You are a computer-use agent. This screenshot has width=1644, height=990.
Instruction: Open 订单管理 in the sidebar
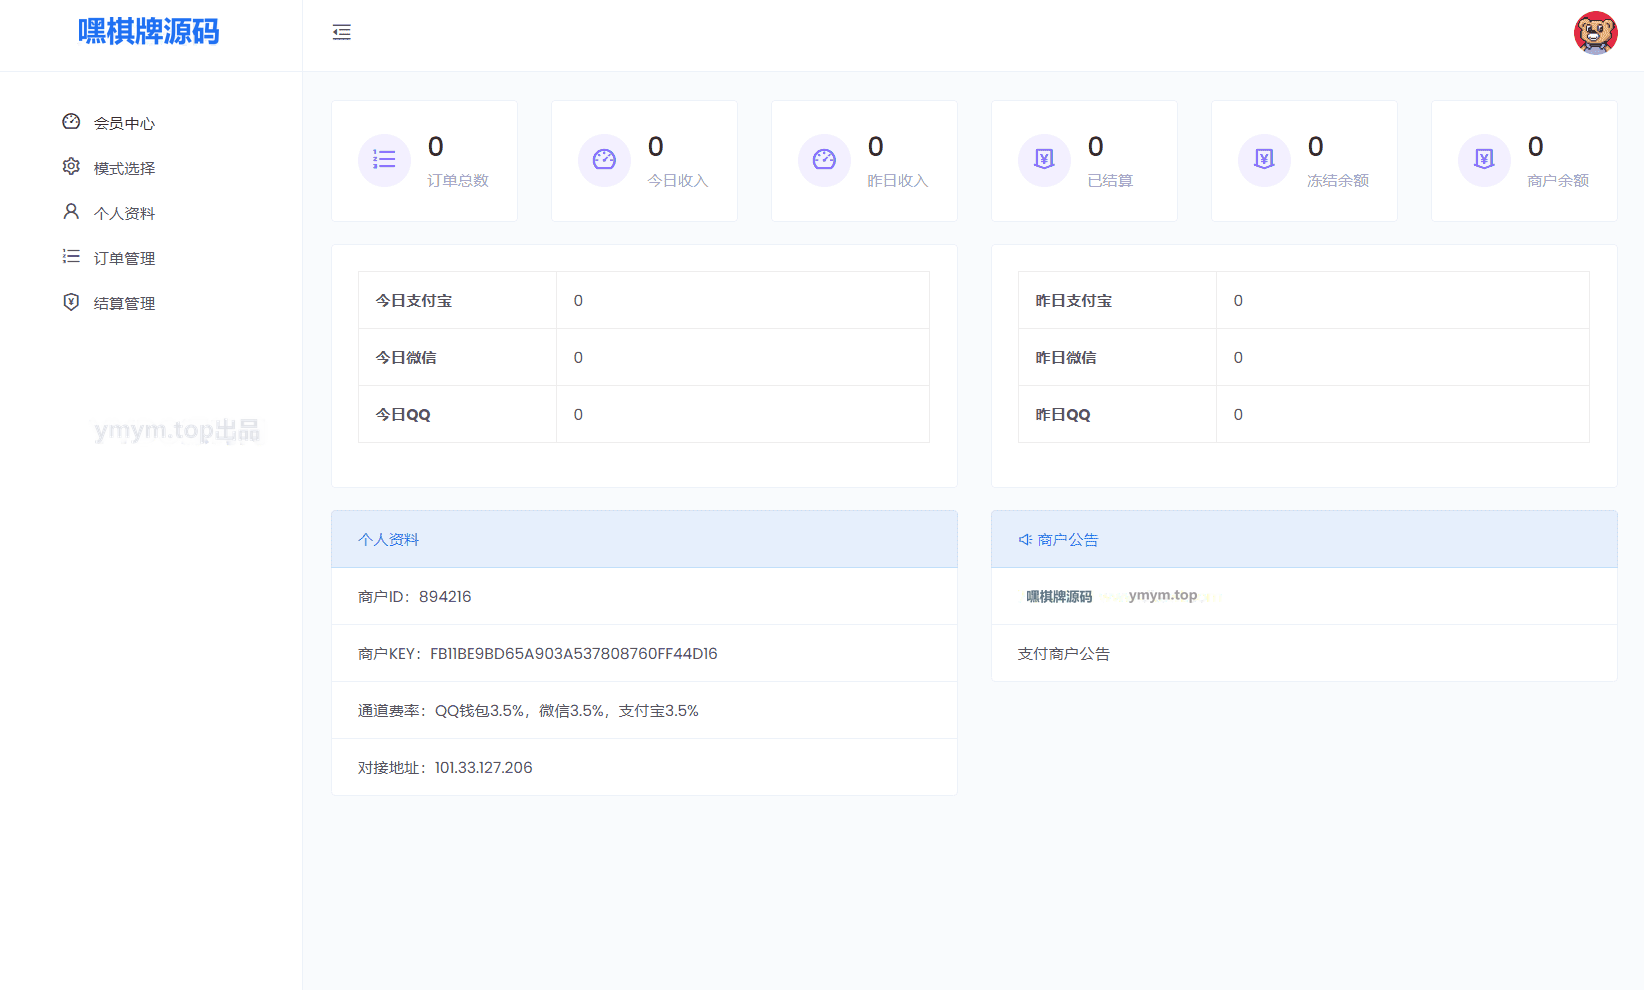click(124, 258)
